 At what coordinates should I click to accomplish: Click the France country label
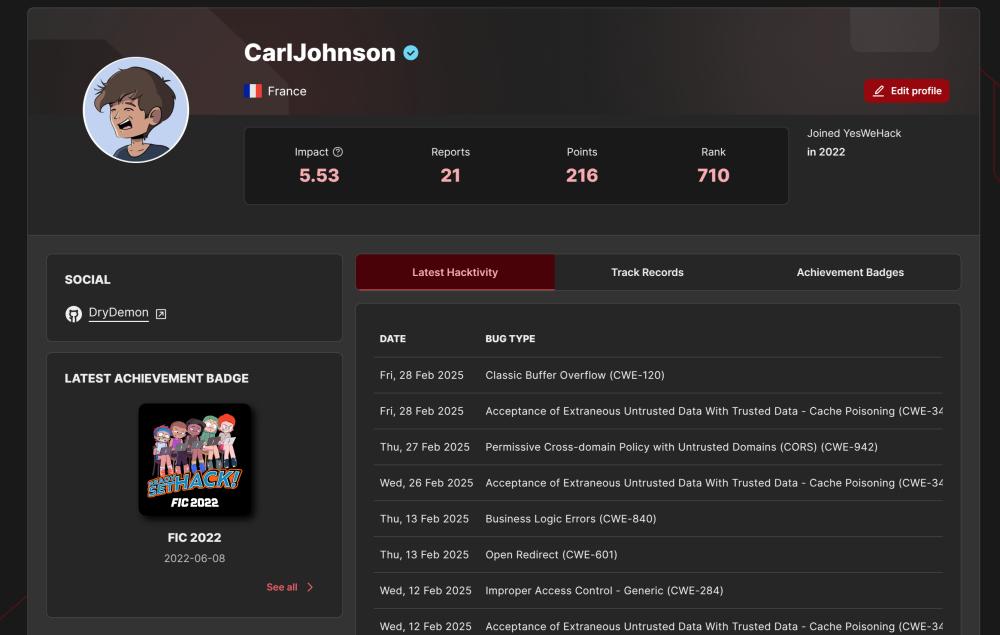click(x=287, y=91)
